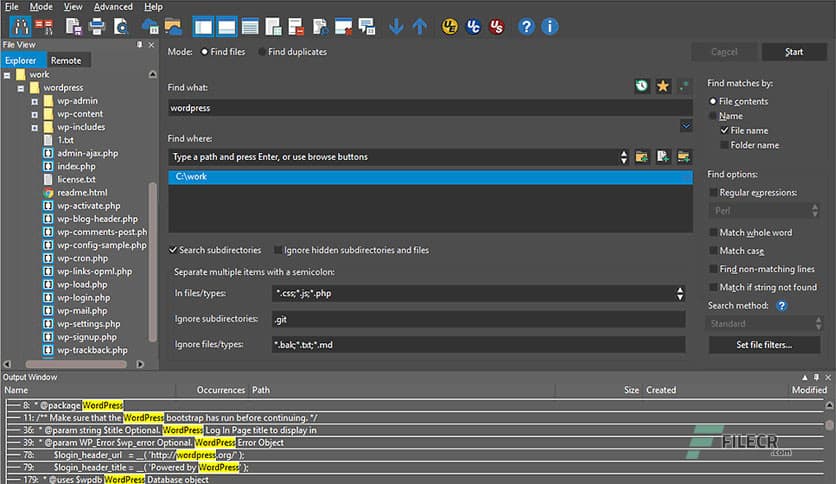This screenshot has height=484, width=836.
Task: Enable Match whole word option
Action: pyautogui.click(x=713, y=233)
